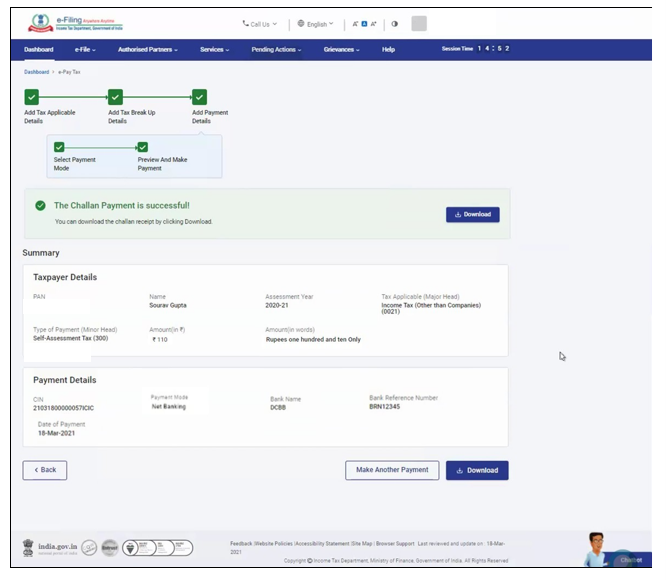
Task: Open the Pending Actions menu
Action: click(276, 49)
